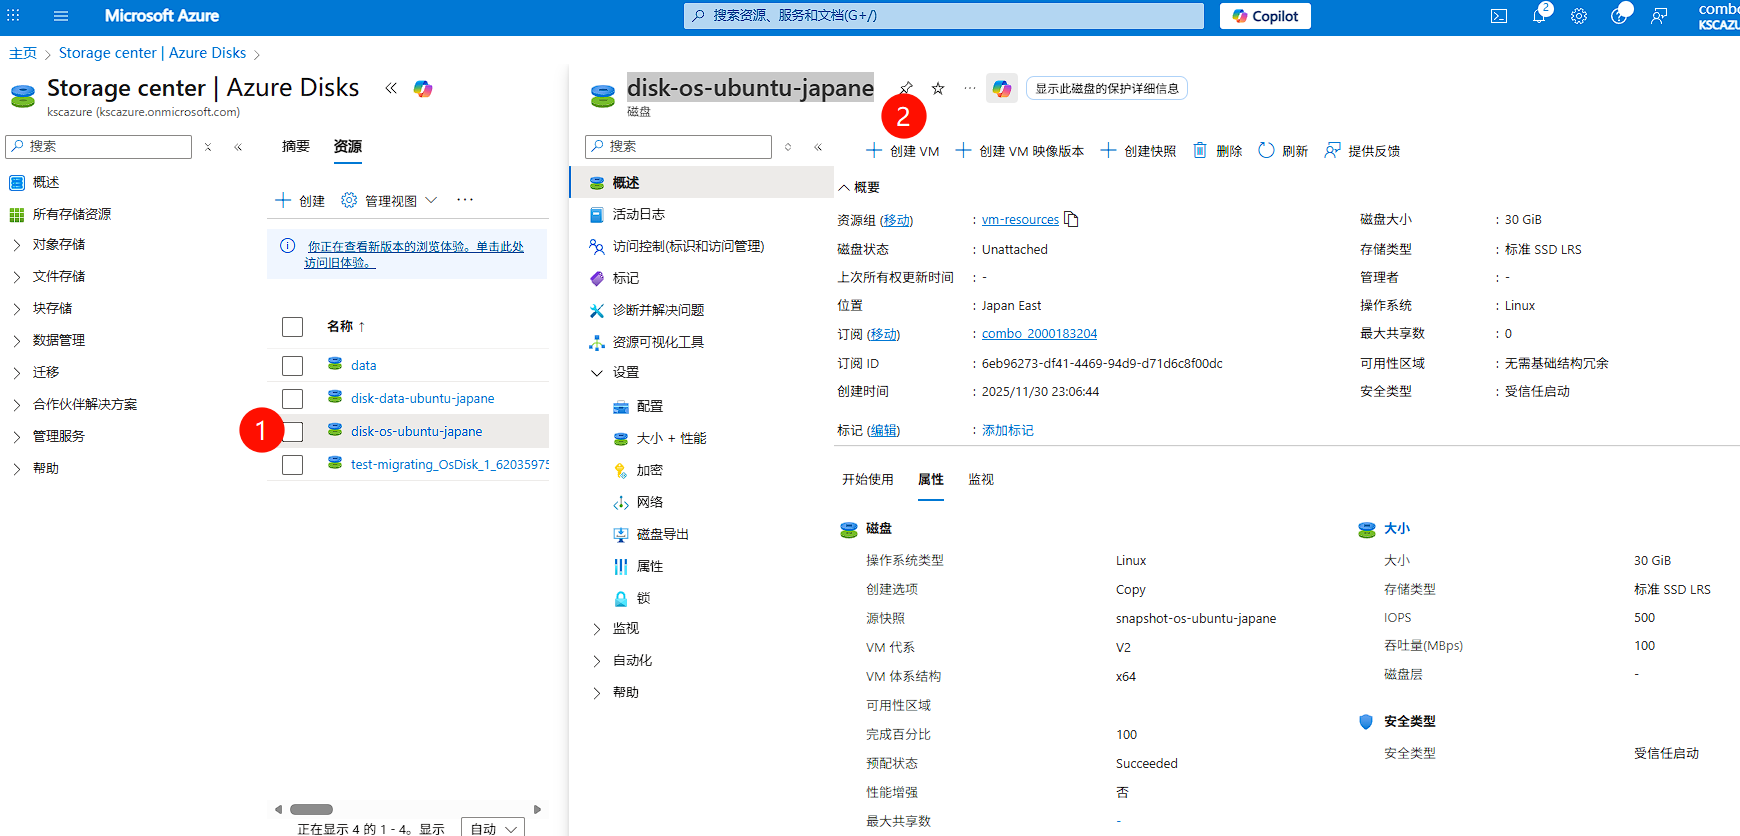Screen dimensions: 1740x836
Task: Select checkbox for disk-data-ubuntu-japane
Action: pyautogui.click(x=292, y=399)
